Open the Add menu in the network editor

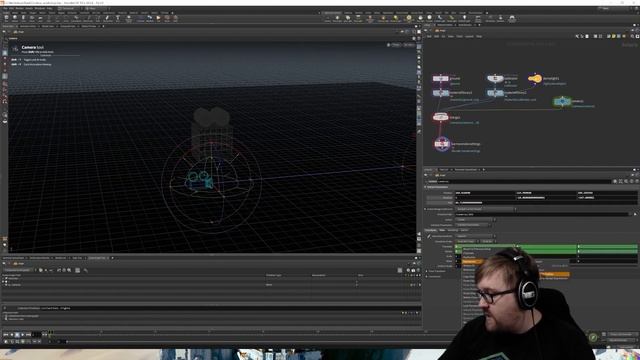click(429, 36)
